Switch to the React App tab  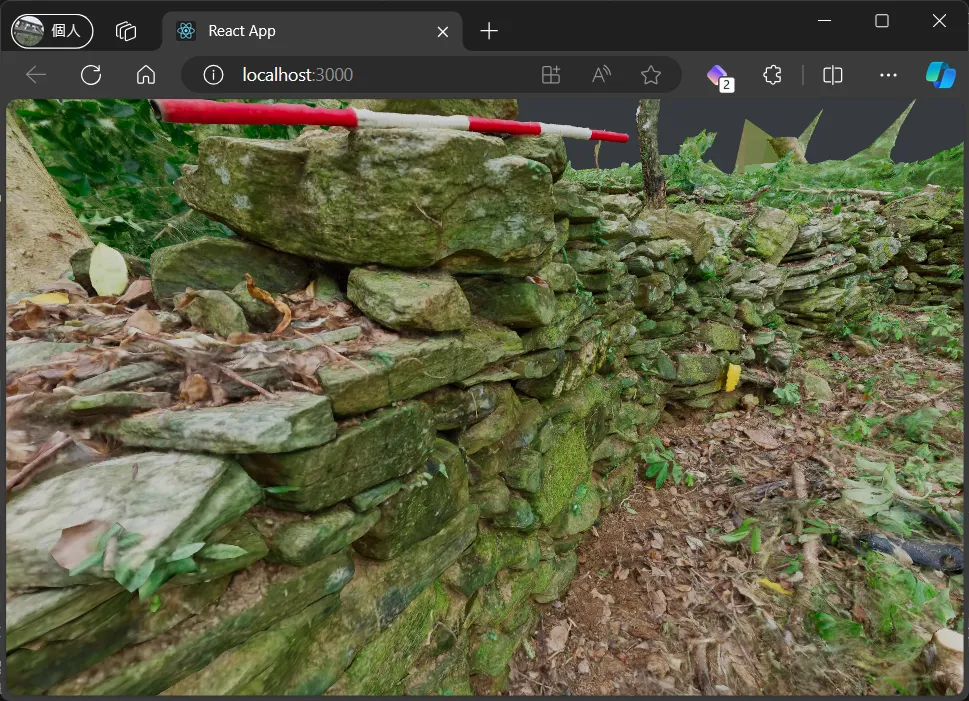point(312,31)
